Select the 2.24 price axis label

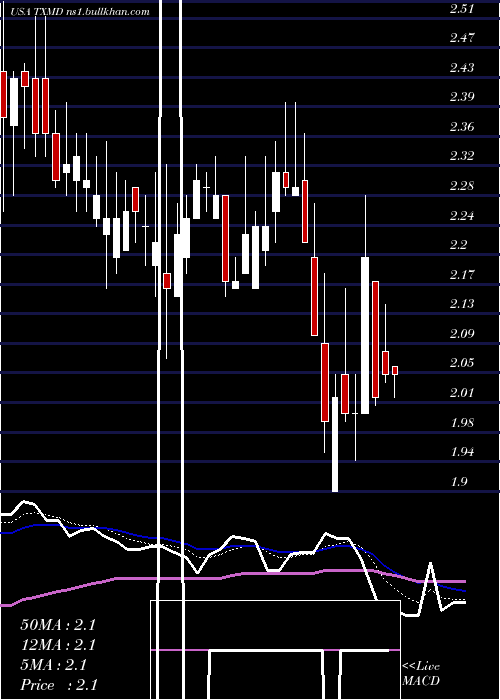click(461, 216)
